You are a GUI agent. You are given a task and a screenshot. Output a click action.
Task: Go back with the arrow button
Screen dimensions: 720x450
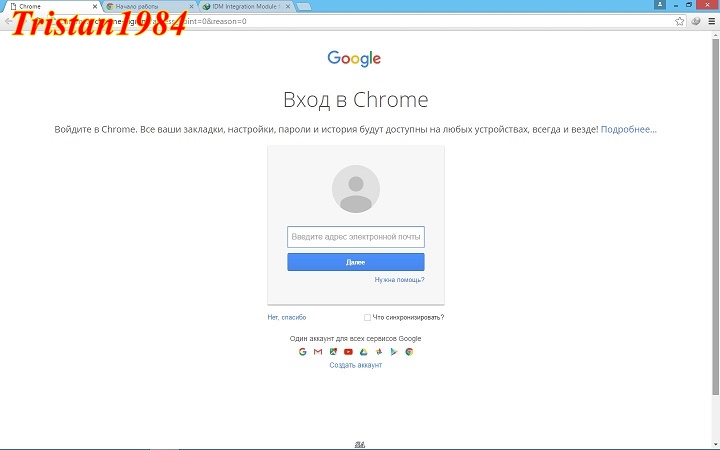point(8,21)
